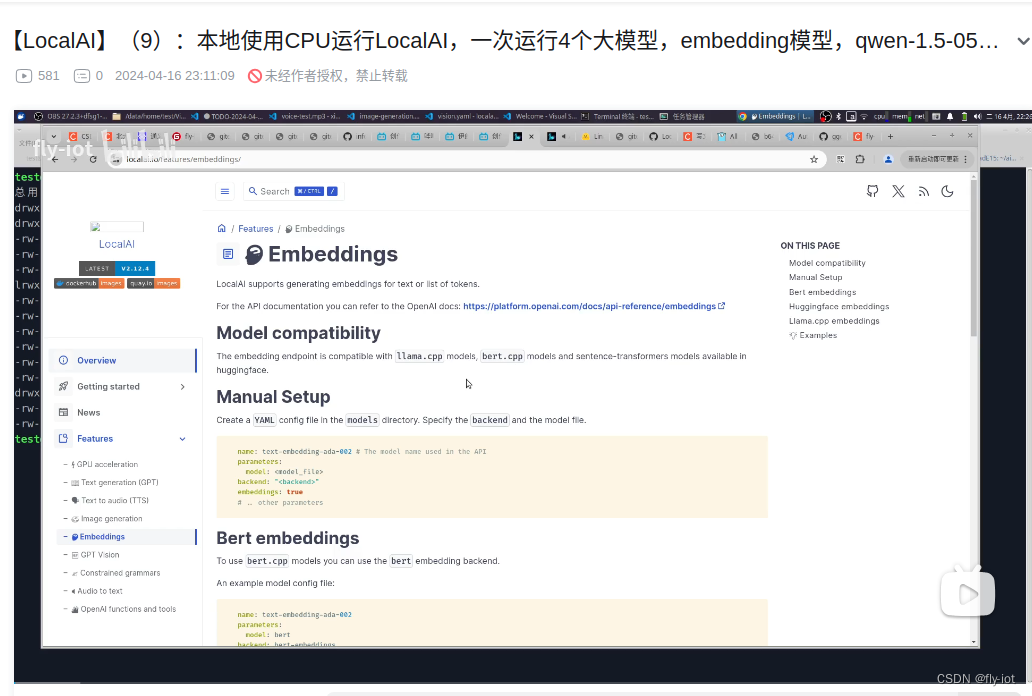
Task: Open the X (Twitter) icon in header
Action: (898, 192)
